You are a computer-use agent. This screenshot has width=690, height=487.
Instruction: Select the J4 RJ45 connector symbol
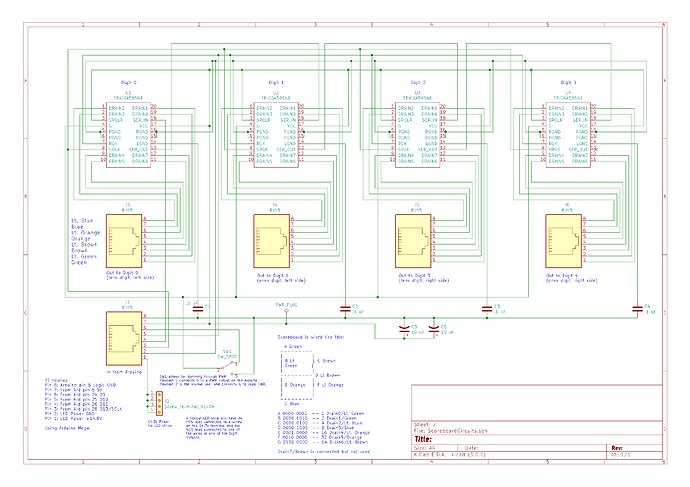[272, 241]
